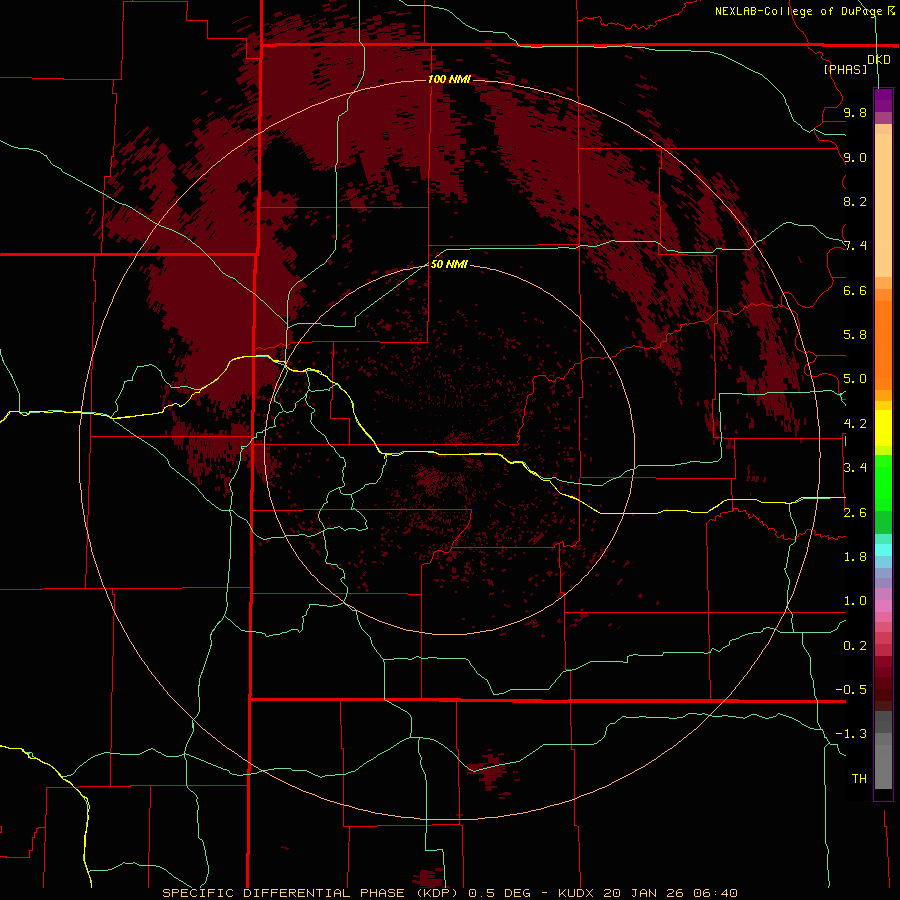Click the 2.6 legend value
The width and height of the screenshot is (900, 900).
point(855,512)
